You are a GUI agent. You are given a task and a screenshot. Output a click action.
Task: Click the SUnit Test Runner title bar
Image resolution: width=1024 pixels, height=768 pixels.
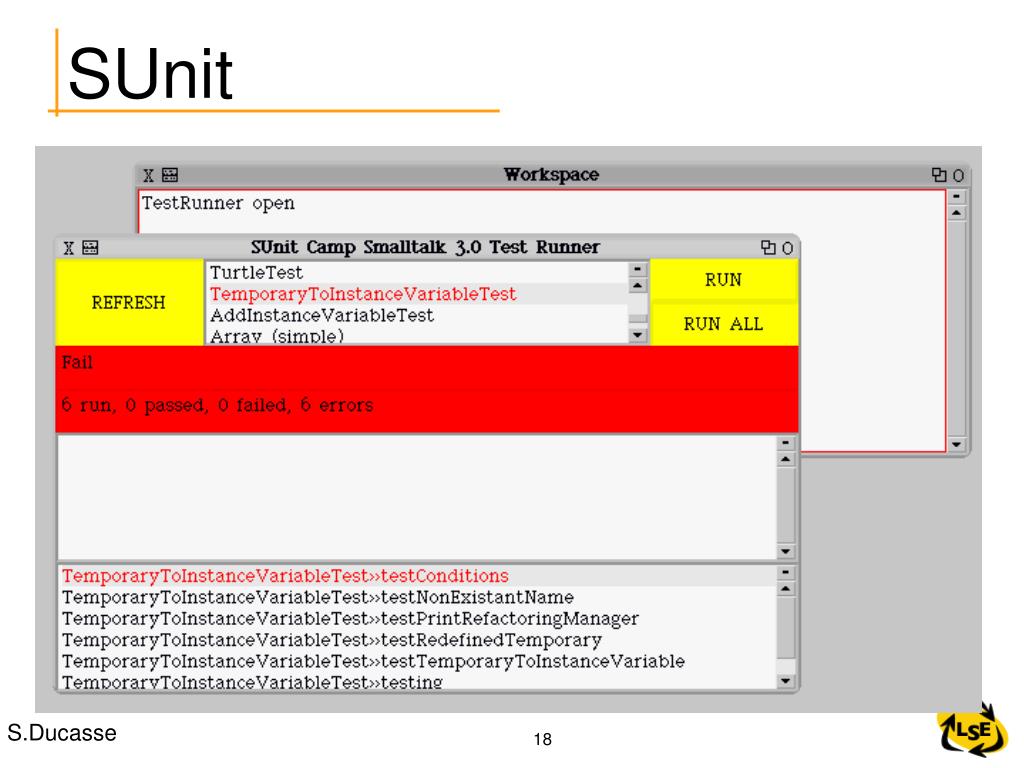pyautogui.click(x=426, y=248)
